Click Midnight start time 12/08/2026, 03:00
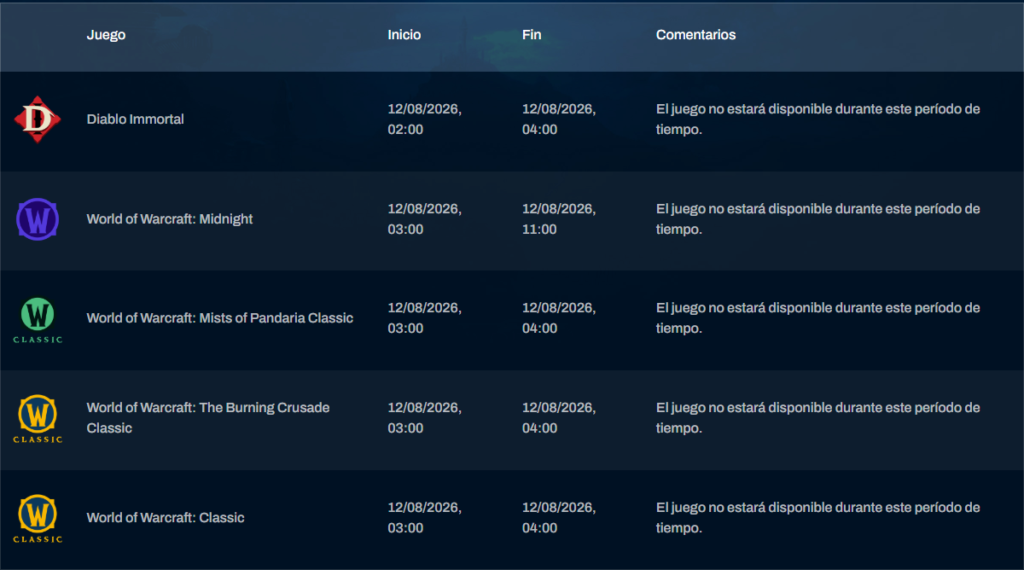The image size is (1024, 570). pos(424,219)
